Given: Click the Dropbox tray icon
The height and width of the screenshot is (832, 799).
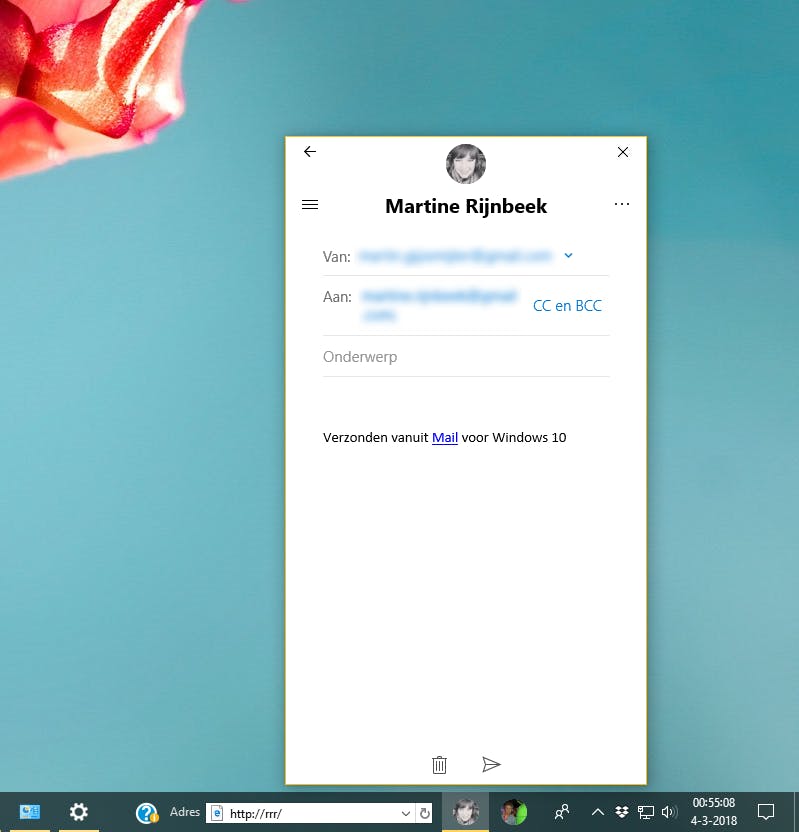Looking at the screenshot, I should pyautogui.click(x=621, y=812).
